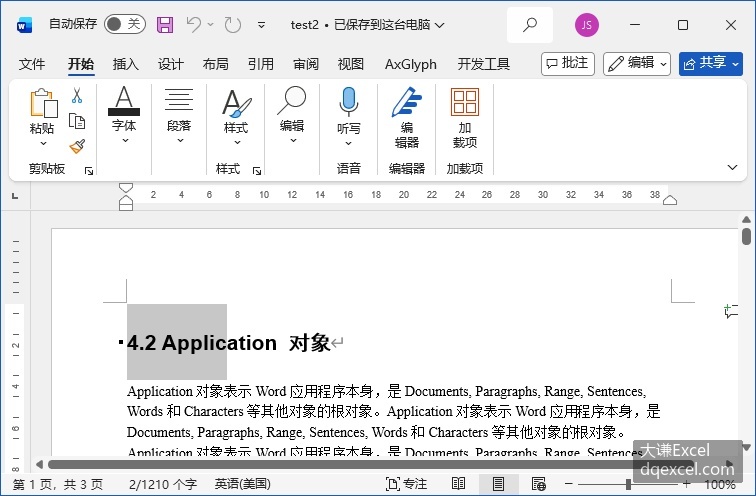Open the JS account profile avatar
Viewport: 756px width, 496px height.
click(586, 25)
